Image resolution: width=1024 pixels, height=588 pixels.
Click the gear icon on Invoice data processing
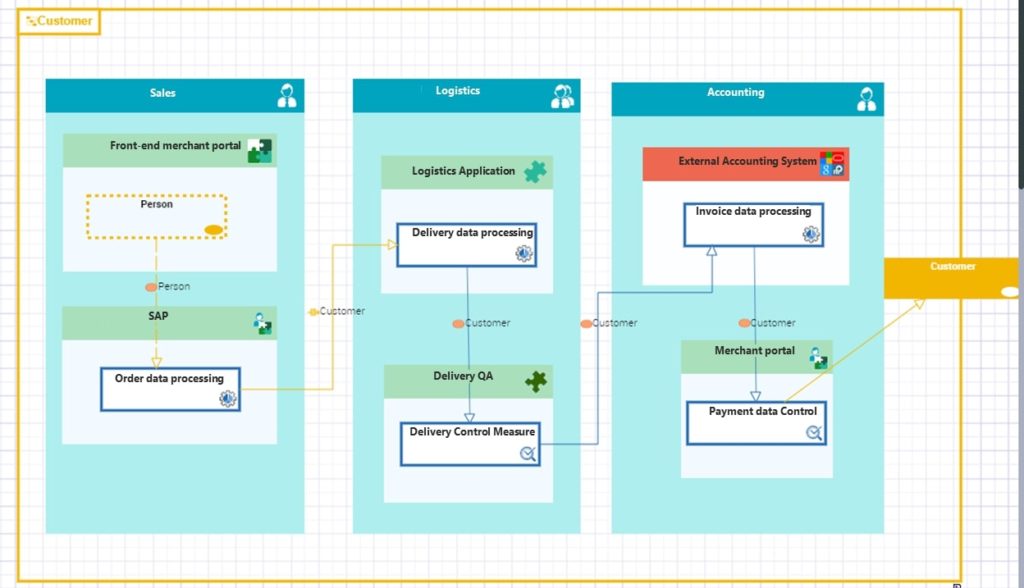[810, 232]
